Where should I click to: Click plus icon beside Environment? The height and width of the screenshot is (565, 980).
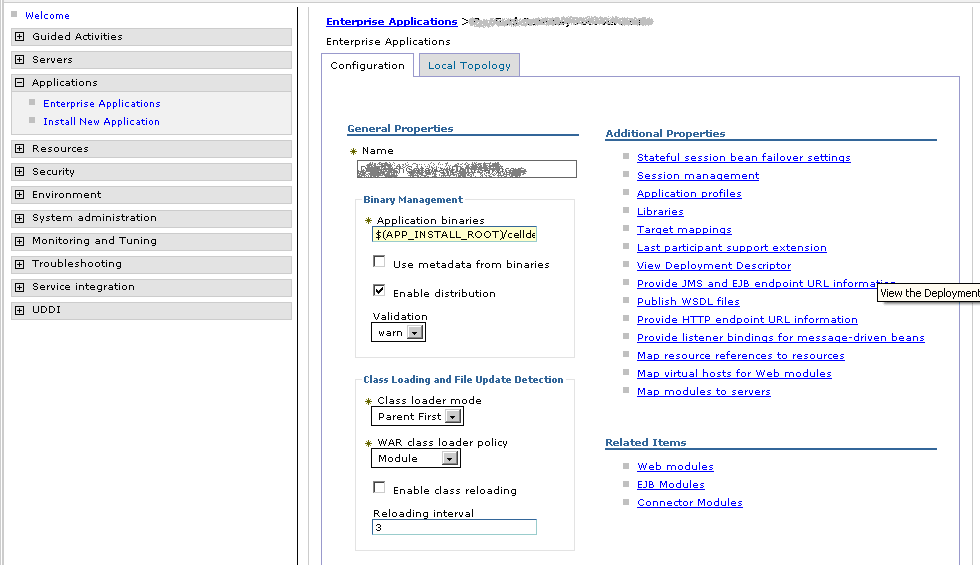20,195
